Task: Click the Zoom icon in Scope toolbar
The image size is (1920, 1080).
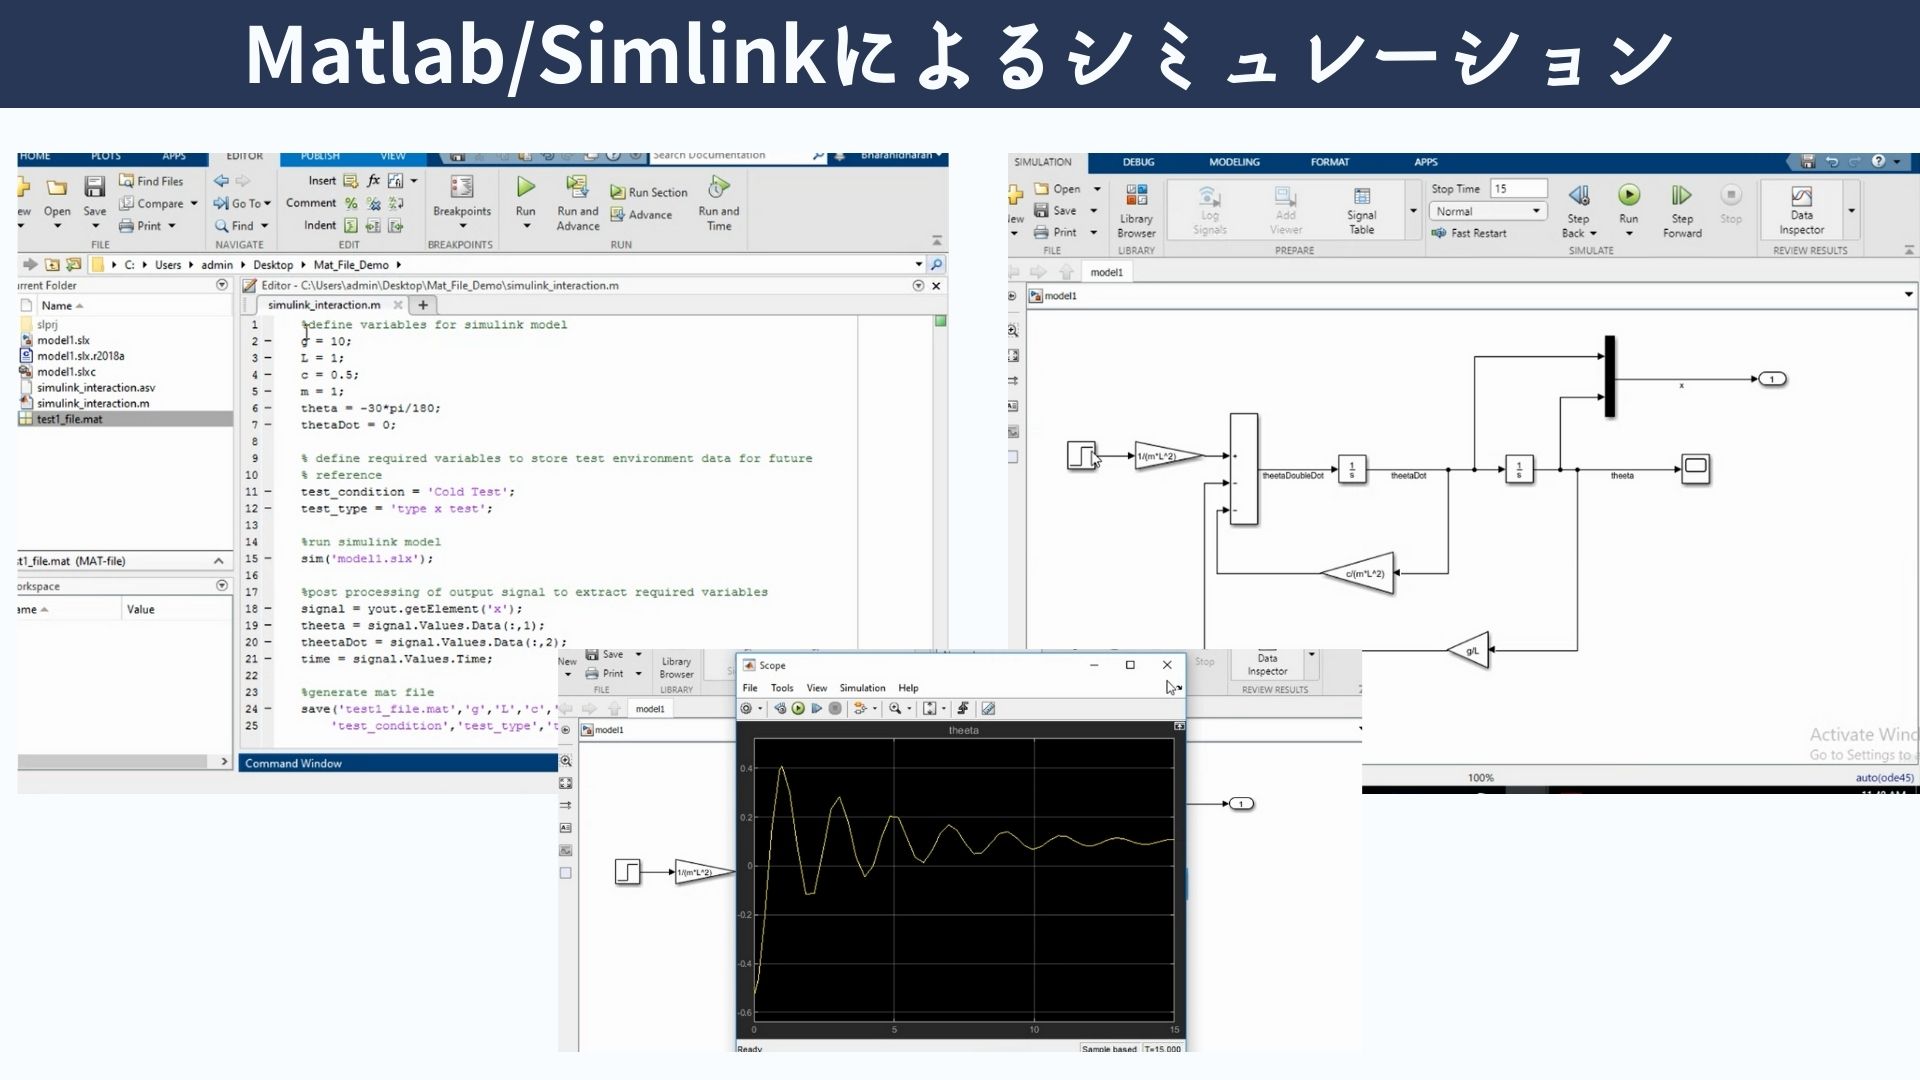Action: [895, 708]
